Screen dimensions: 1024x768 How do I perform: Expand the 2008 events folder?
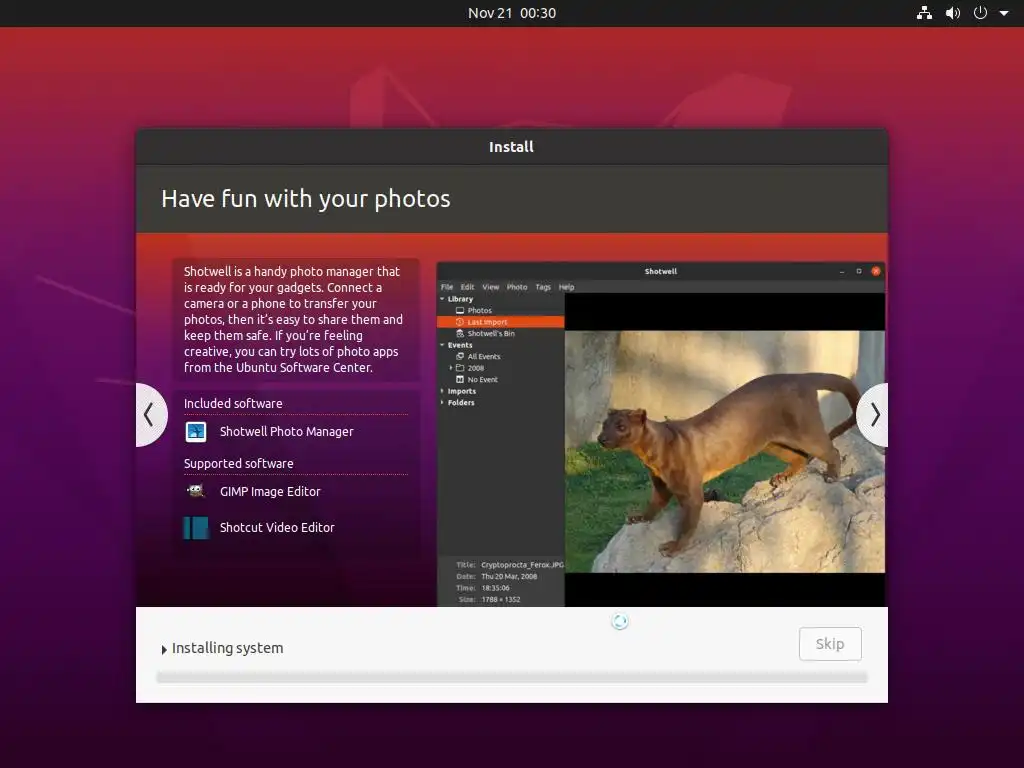[x=451, y=368]
